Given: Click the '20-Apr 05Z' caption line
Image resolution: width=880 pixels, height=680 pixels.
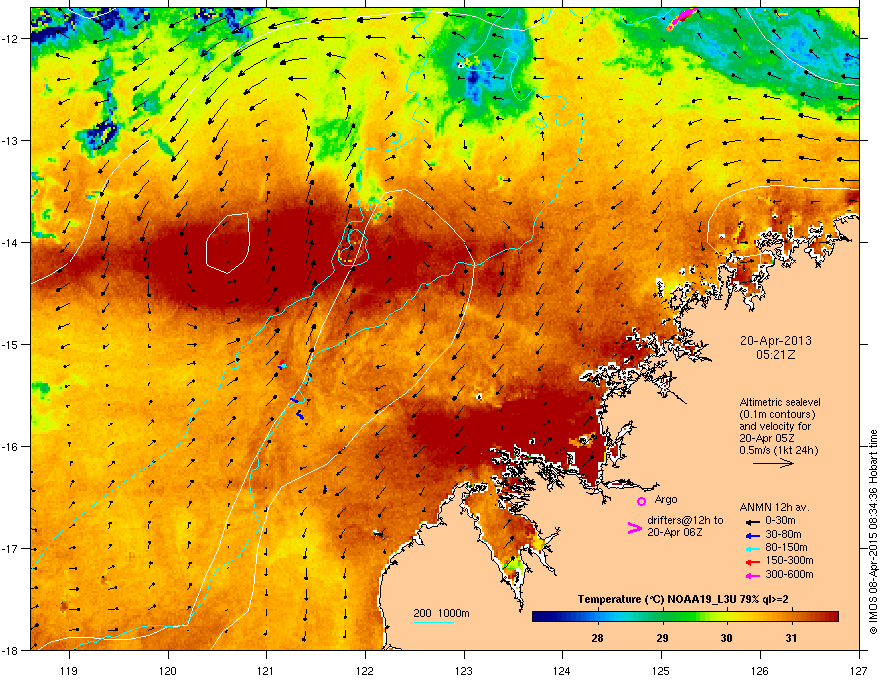Looking at the screenshot, I should (766, 438).
